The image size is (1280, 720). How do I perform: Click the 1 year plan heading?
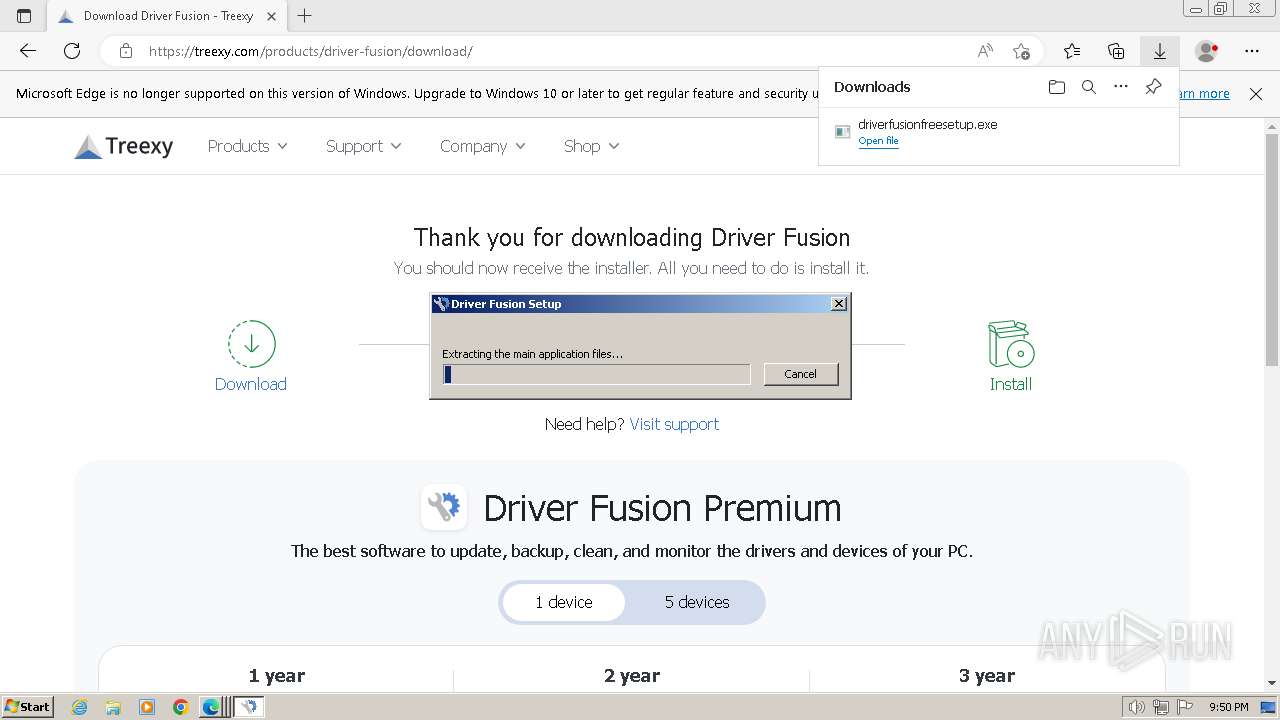(277, 676)
